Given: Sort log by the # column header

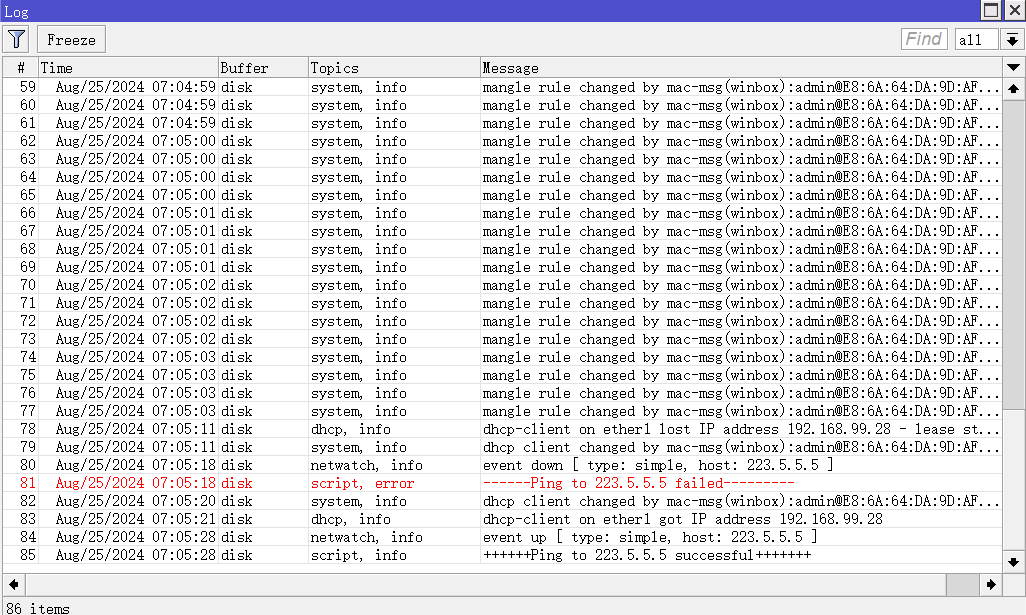Looking at the screenshot, I should [20, 68].
